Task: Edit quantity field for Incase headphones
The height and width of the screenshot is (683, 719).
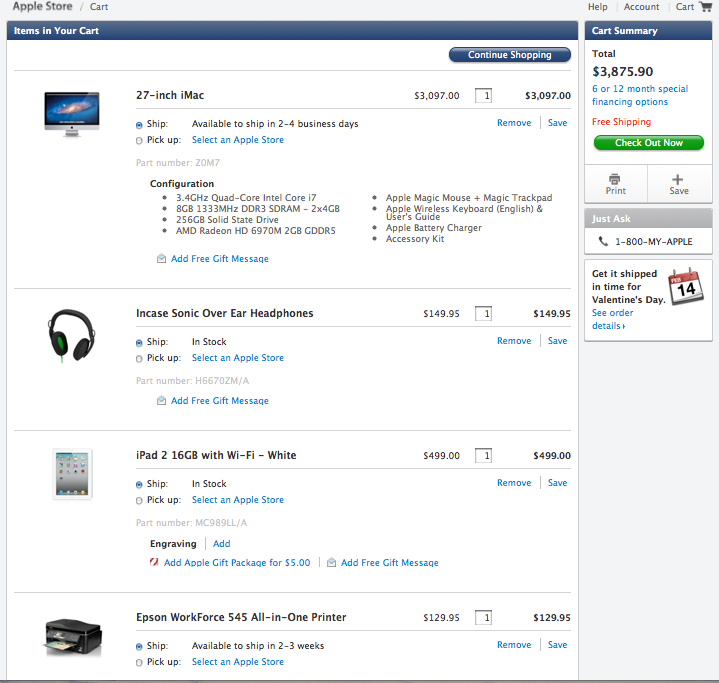Action: pos(483,313)
